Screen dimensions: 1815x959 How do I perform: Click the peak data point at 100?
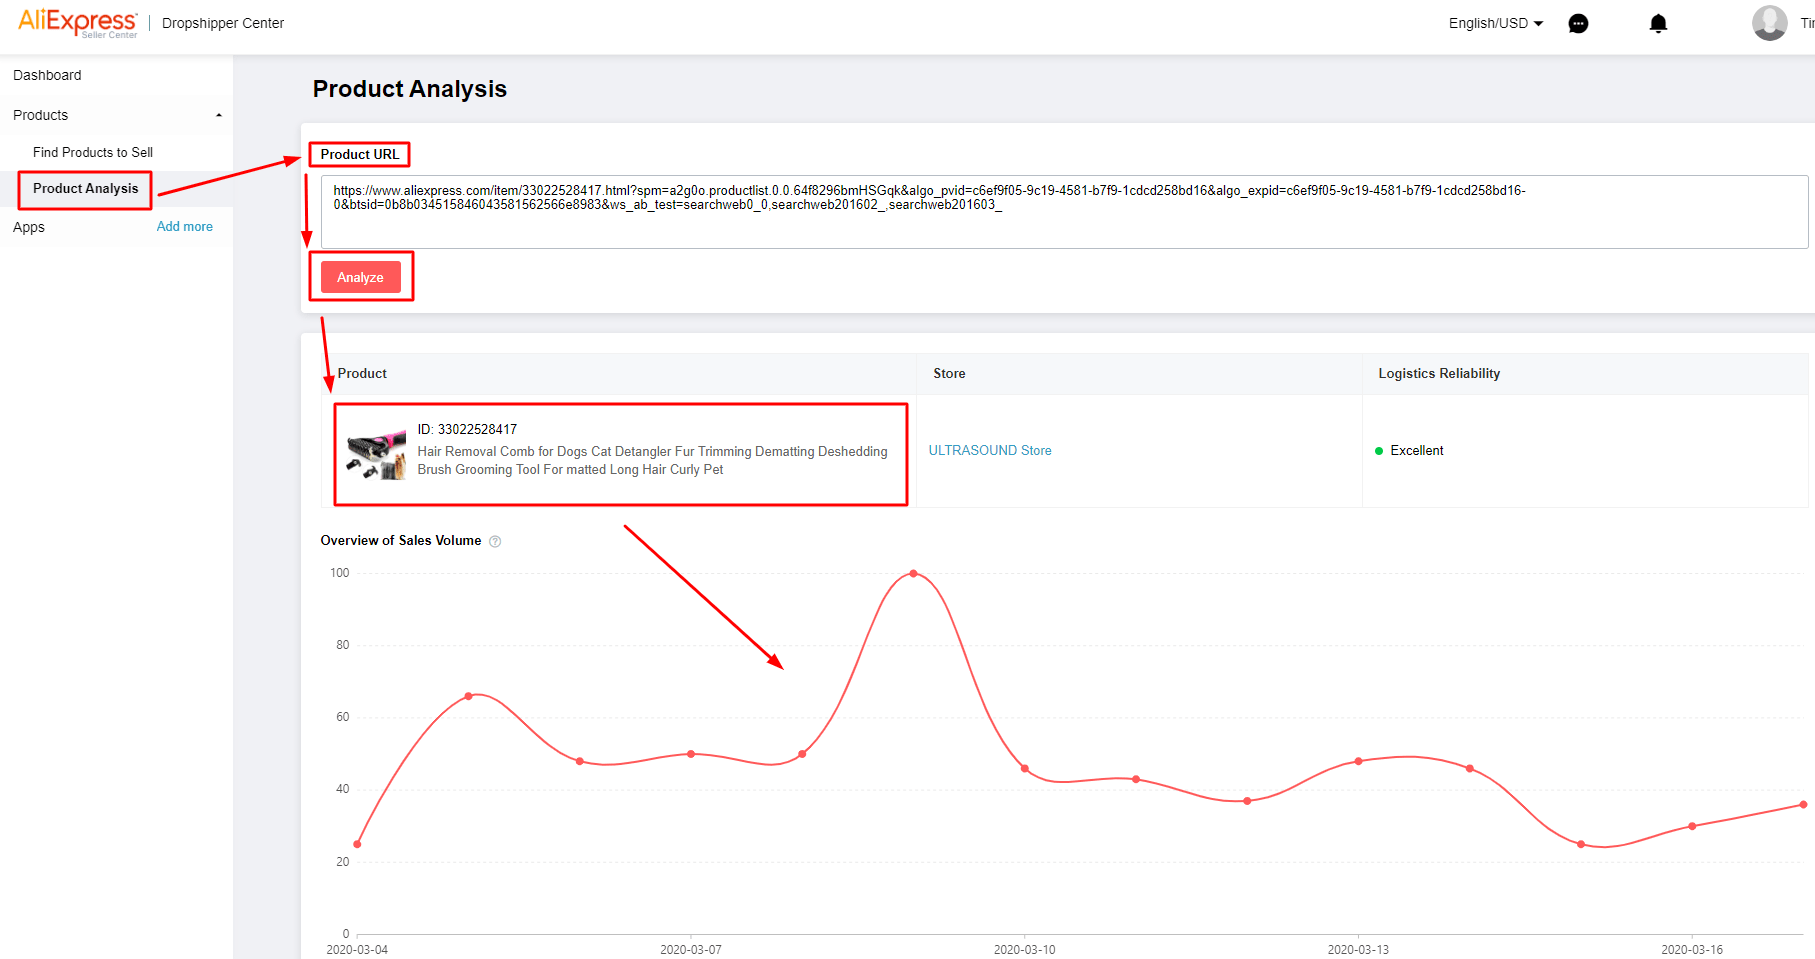pyautogui.click(x=913, y=574)
